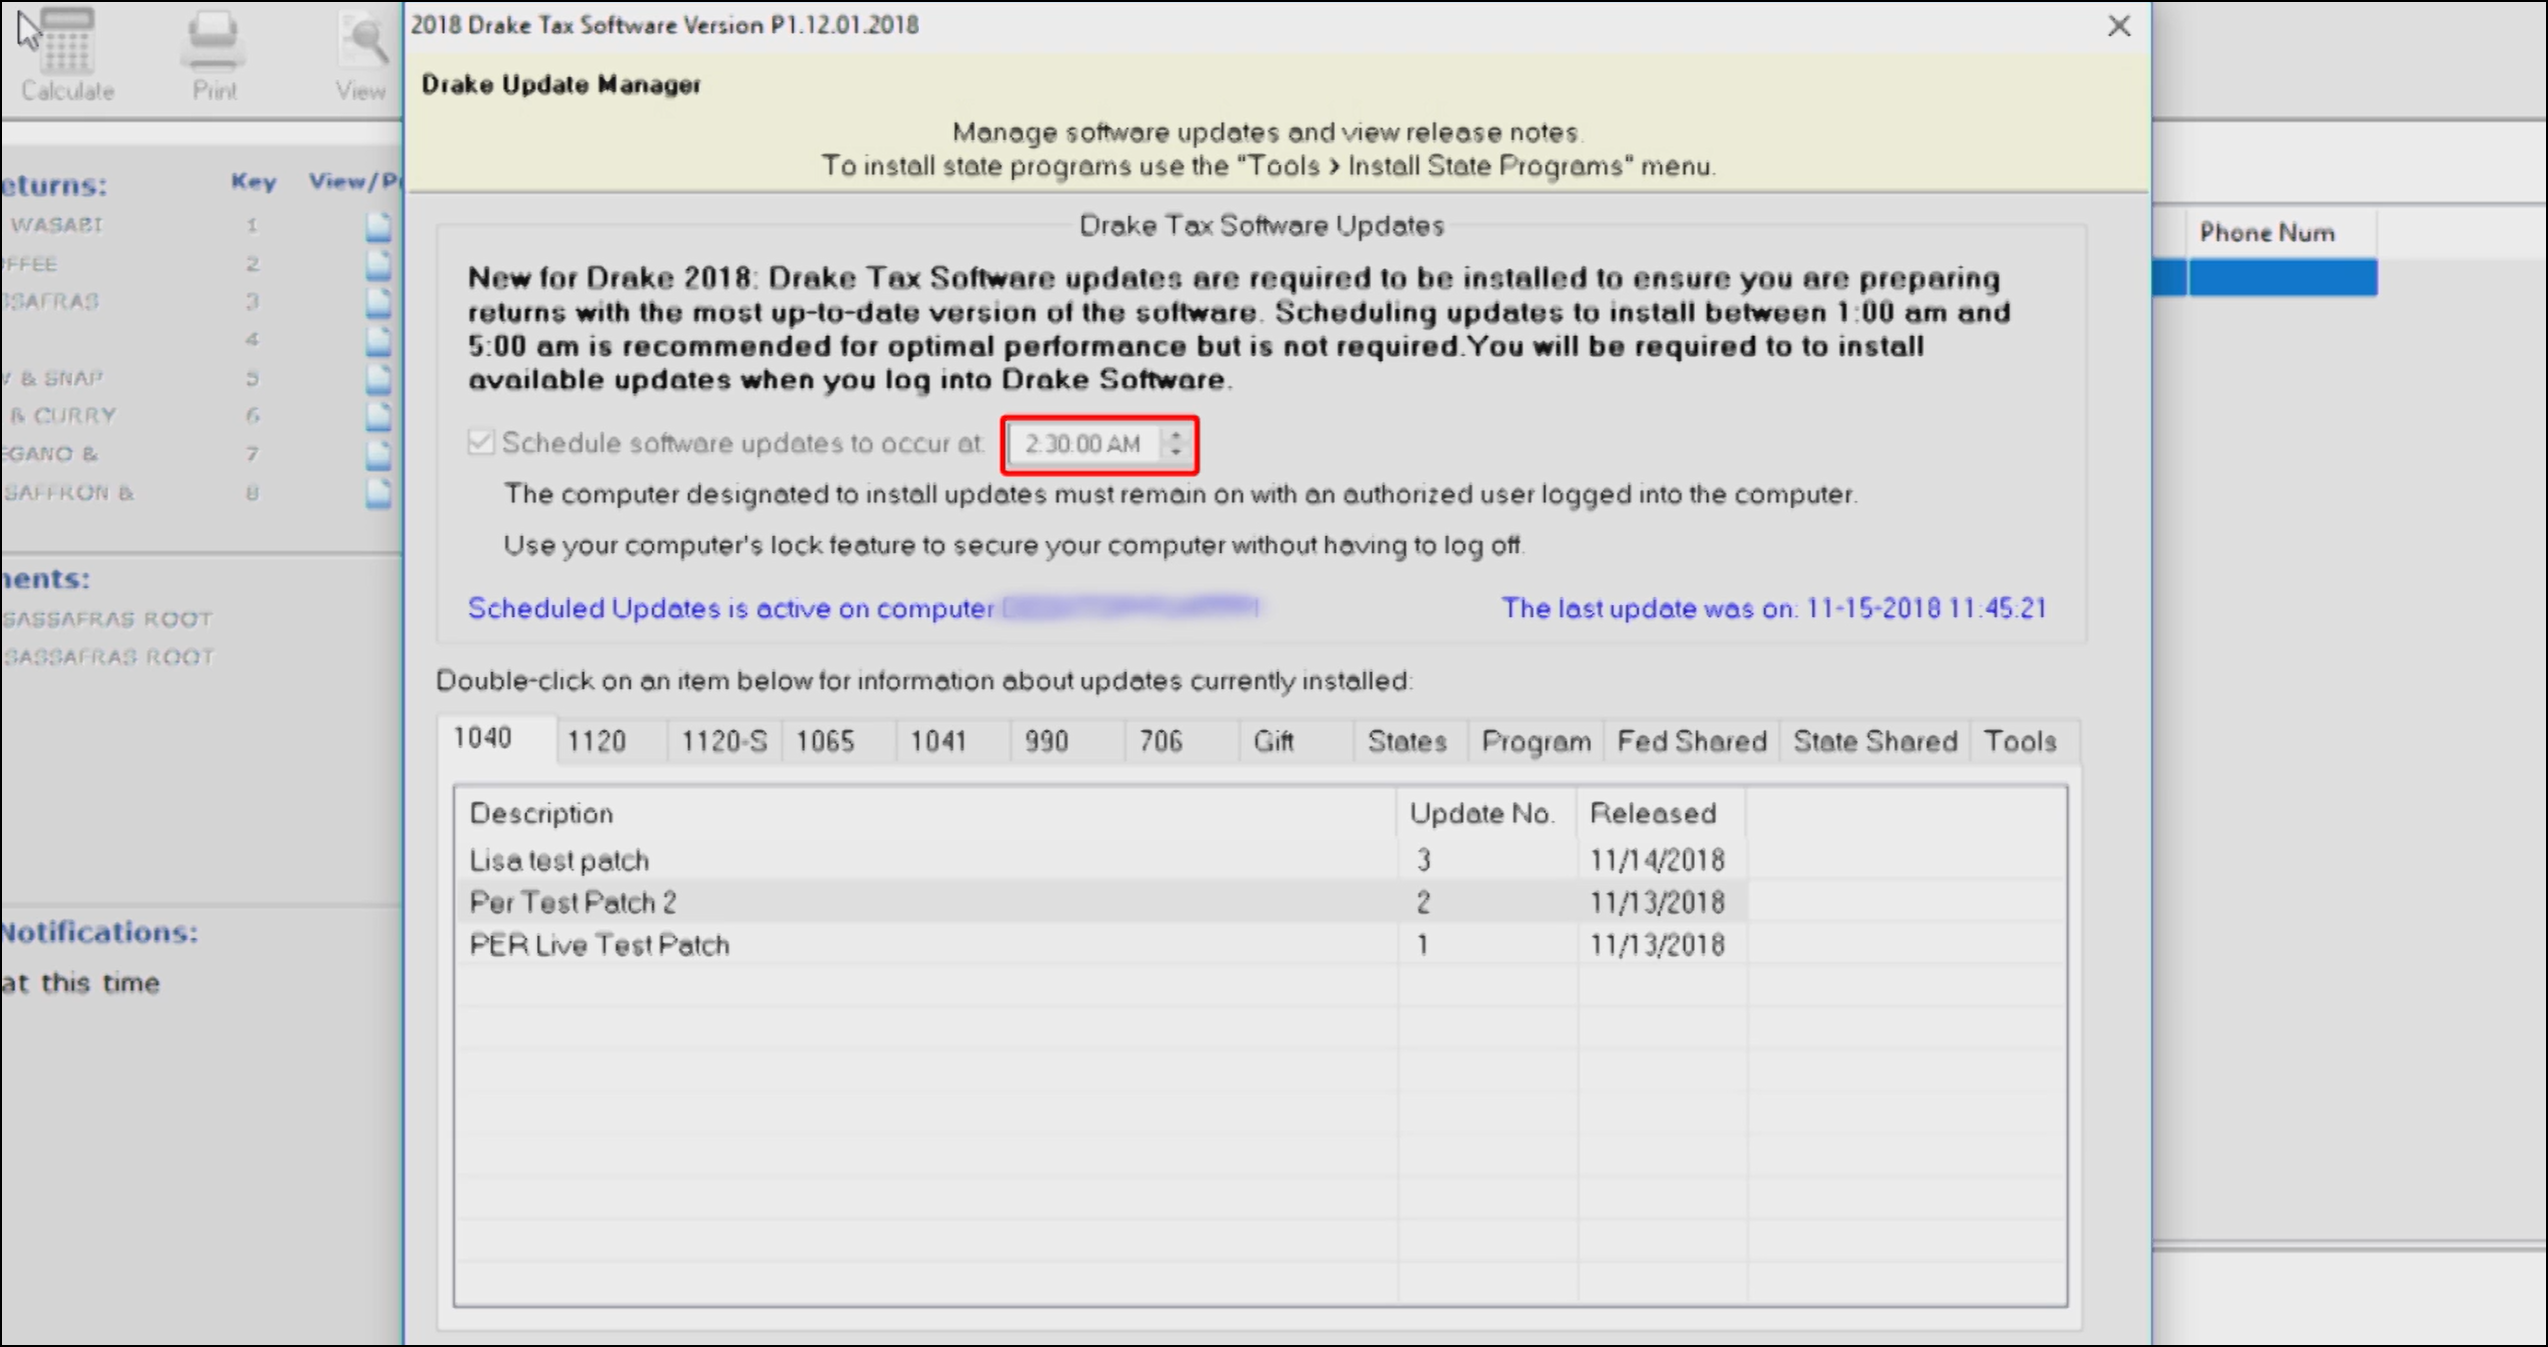Switch to the 706 tab

click(x=1180, y=742)
